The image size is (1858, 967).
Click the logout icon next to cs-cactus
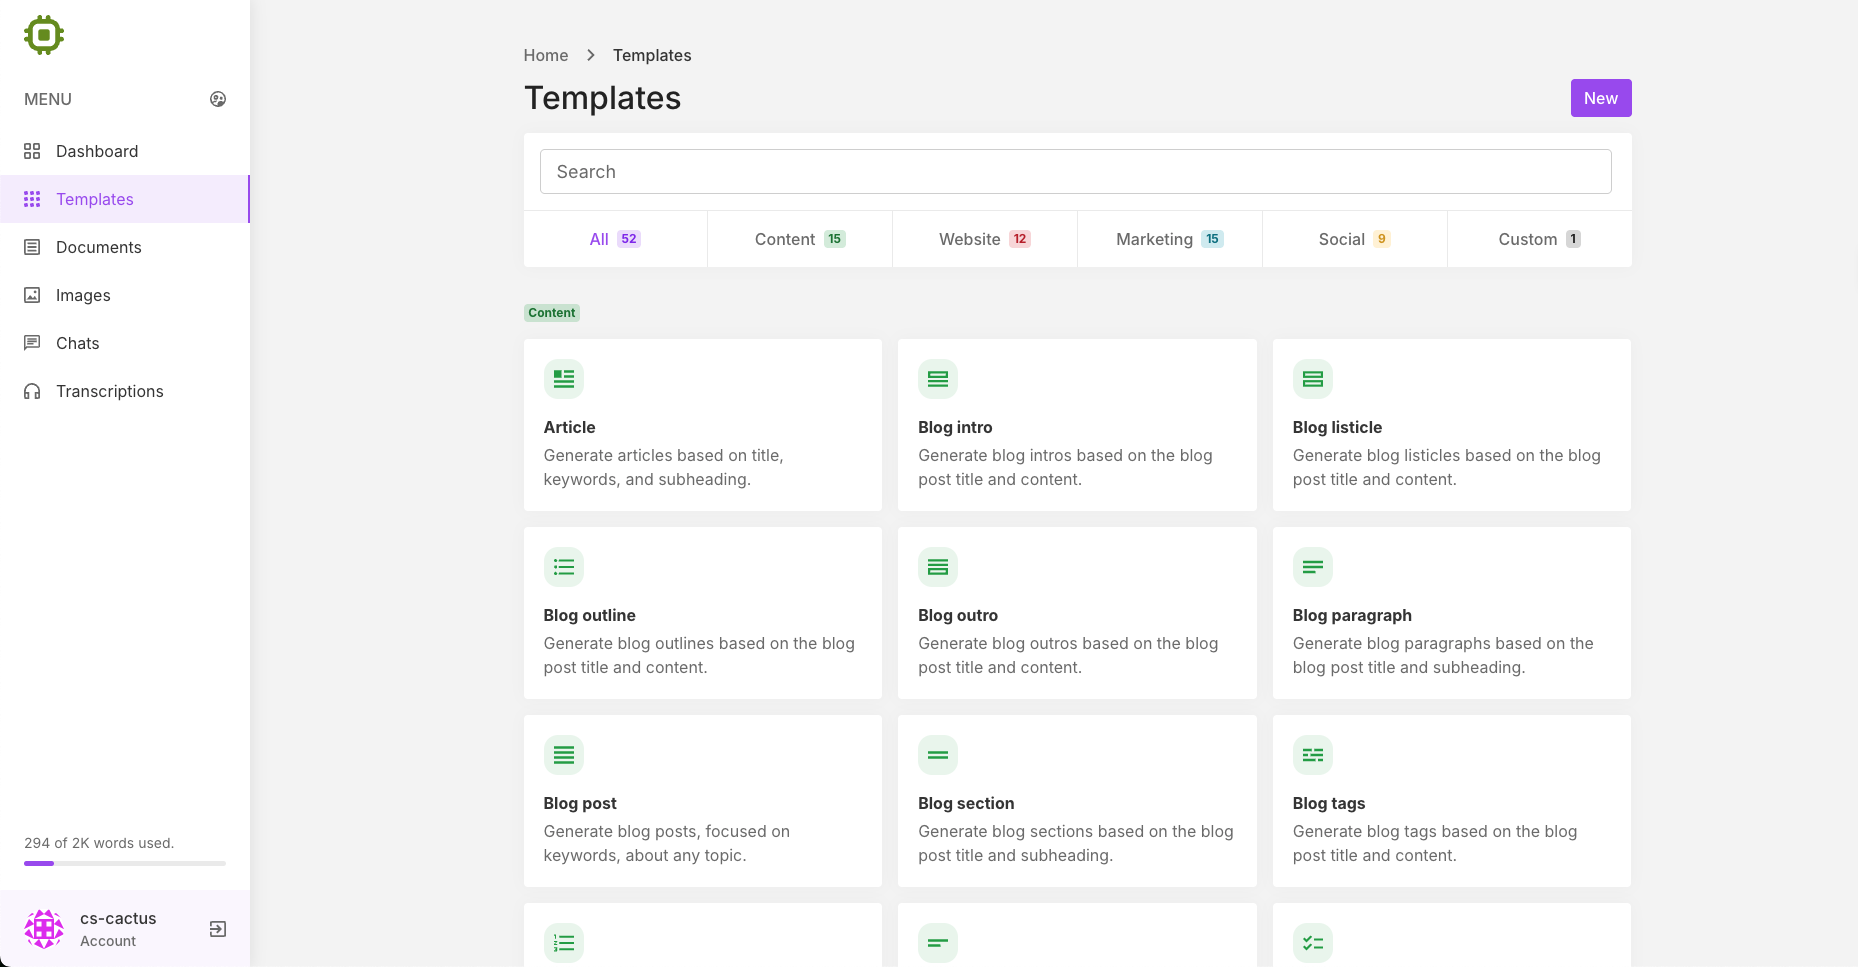point(218,929)
